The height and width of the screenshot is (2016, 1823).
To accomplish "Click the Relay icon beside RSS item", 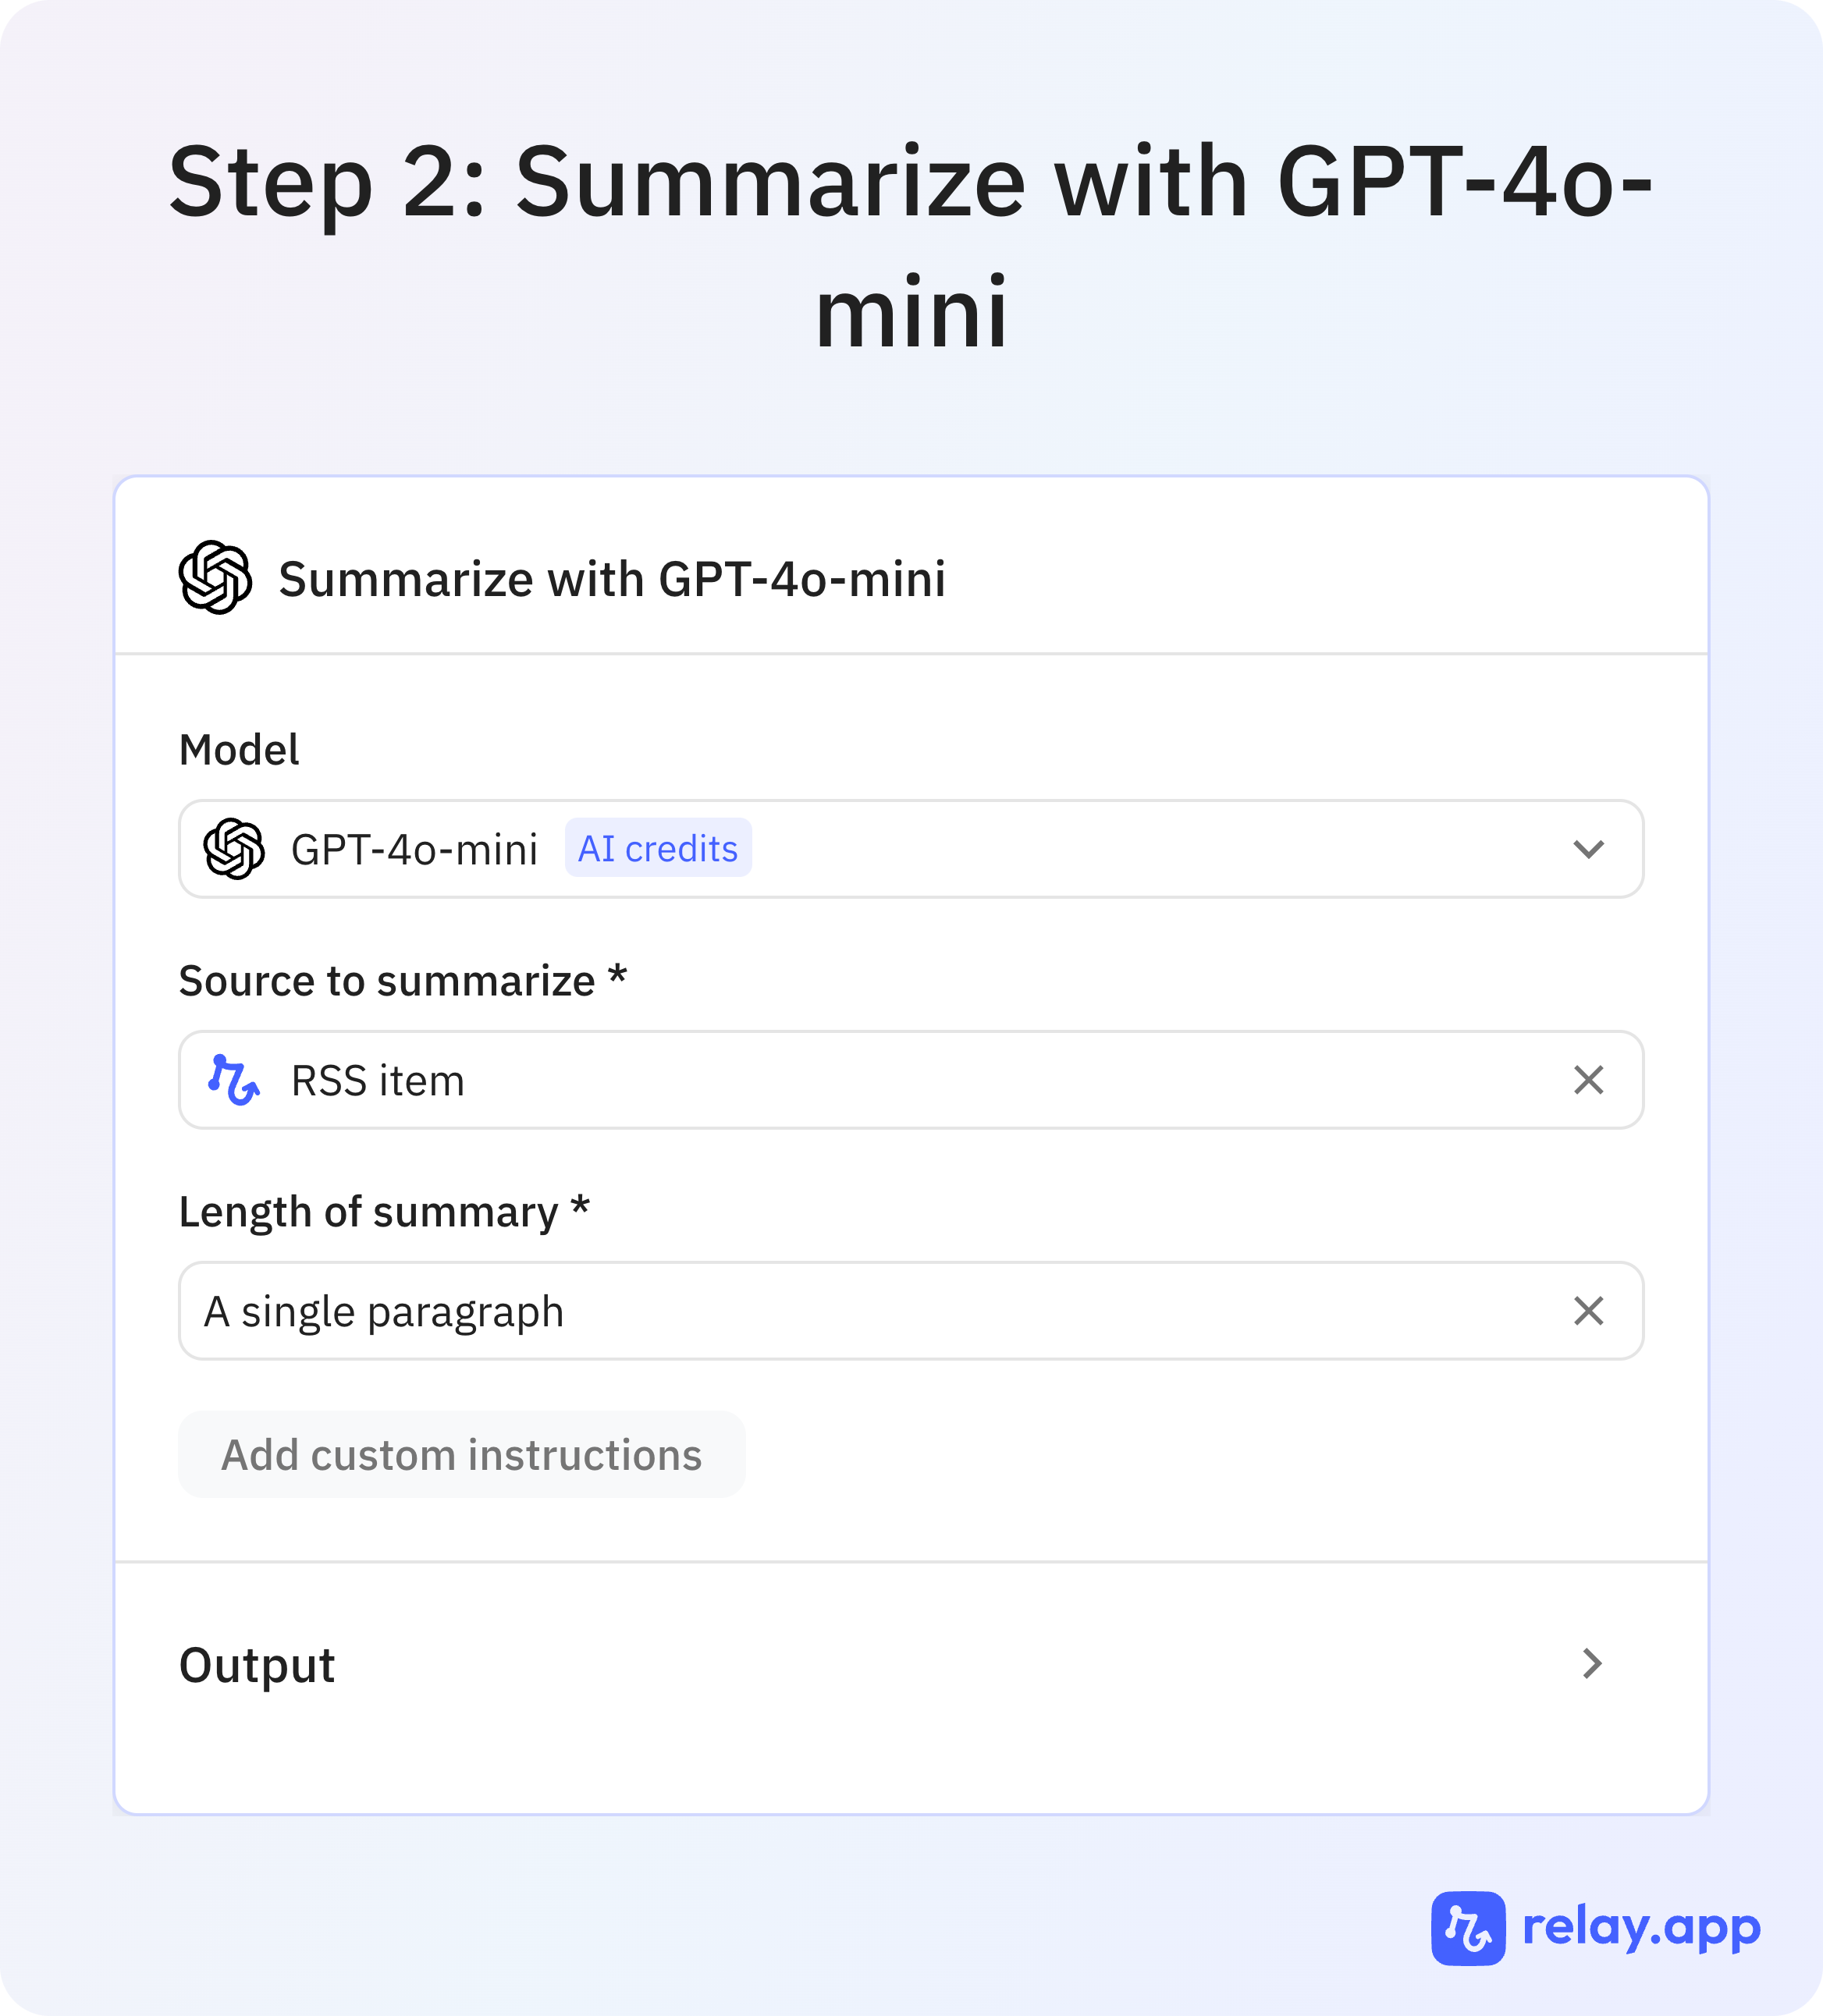I will click(x=235, y=1080).
